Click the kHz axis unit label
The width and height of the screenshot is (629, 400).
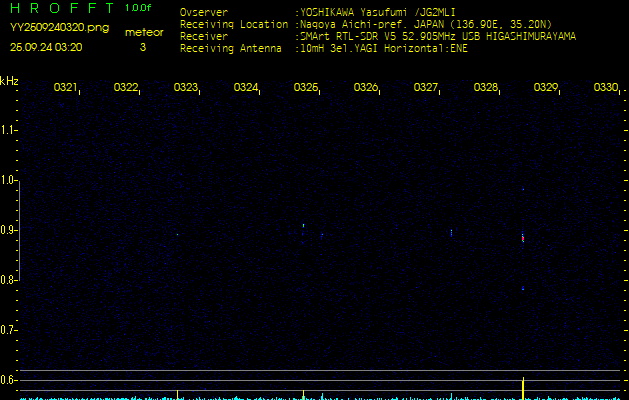pos(9,81)
